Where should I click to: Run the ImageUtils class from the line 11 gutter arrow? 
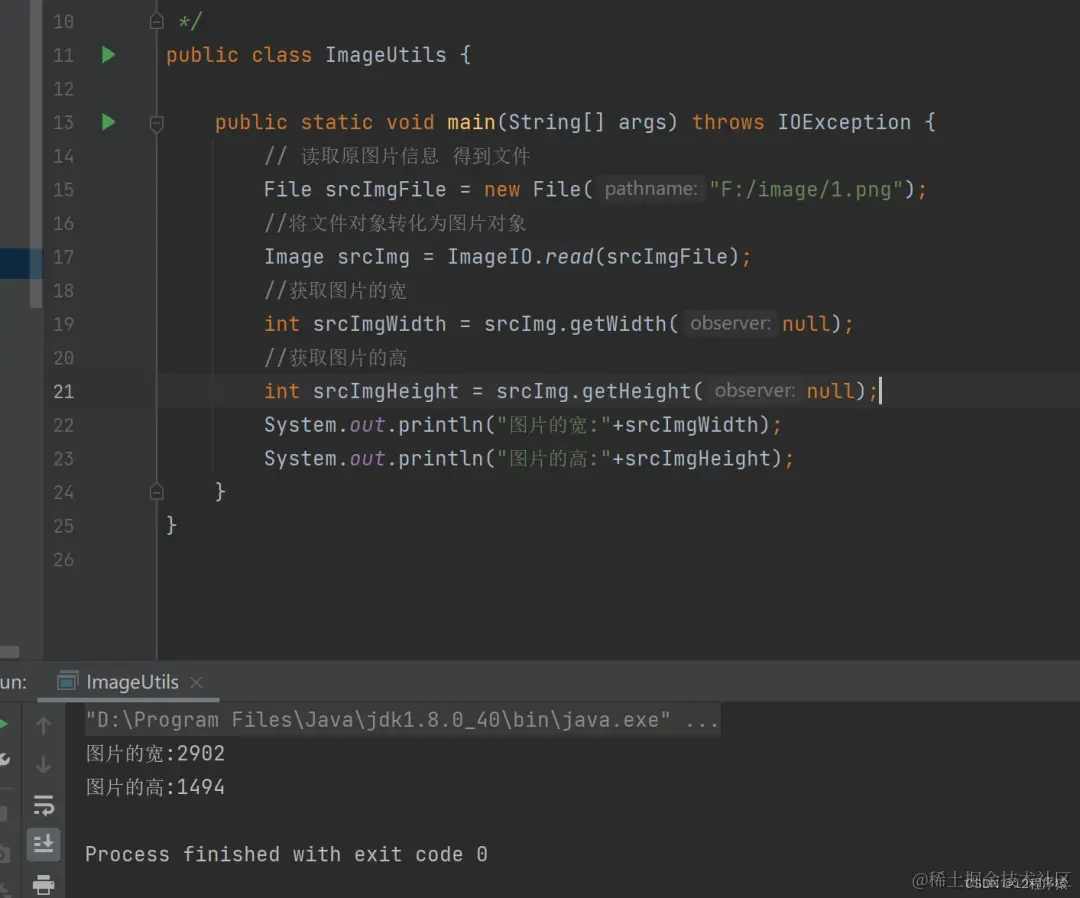click(x=108, y=54)
